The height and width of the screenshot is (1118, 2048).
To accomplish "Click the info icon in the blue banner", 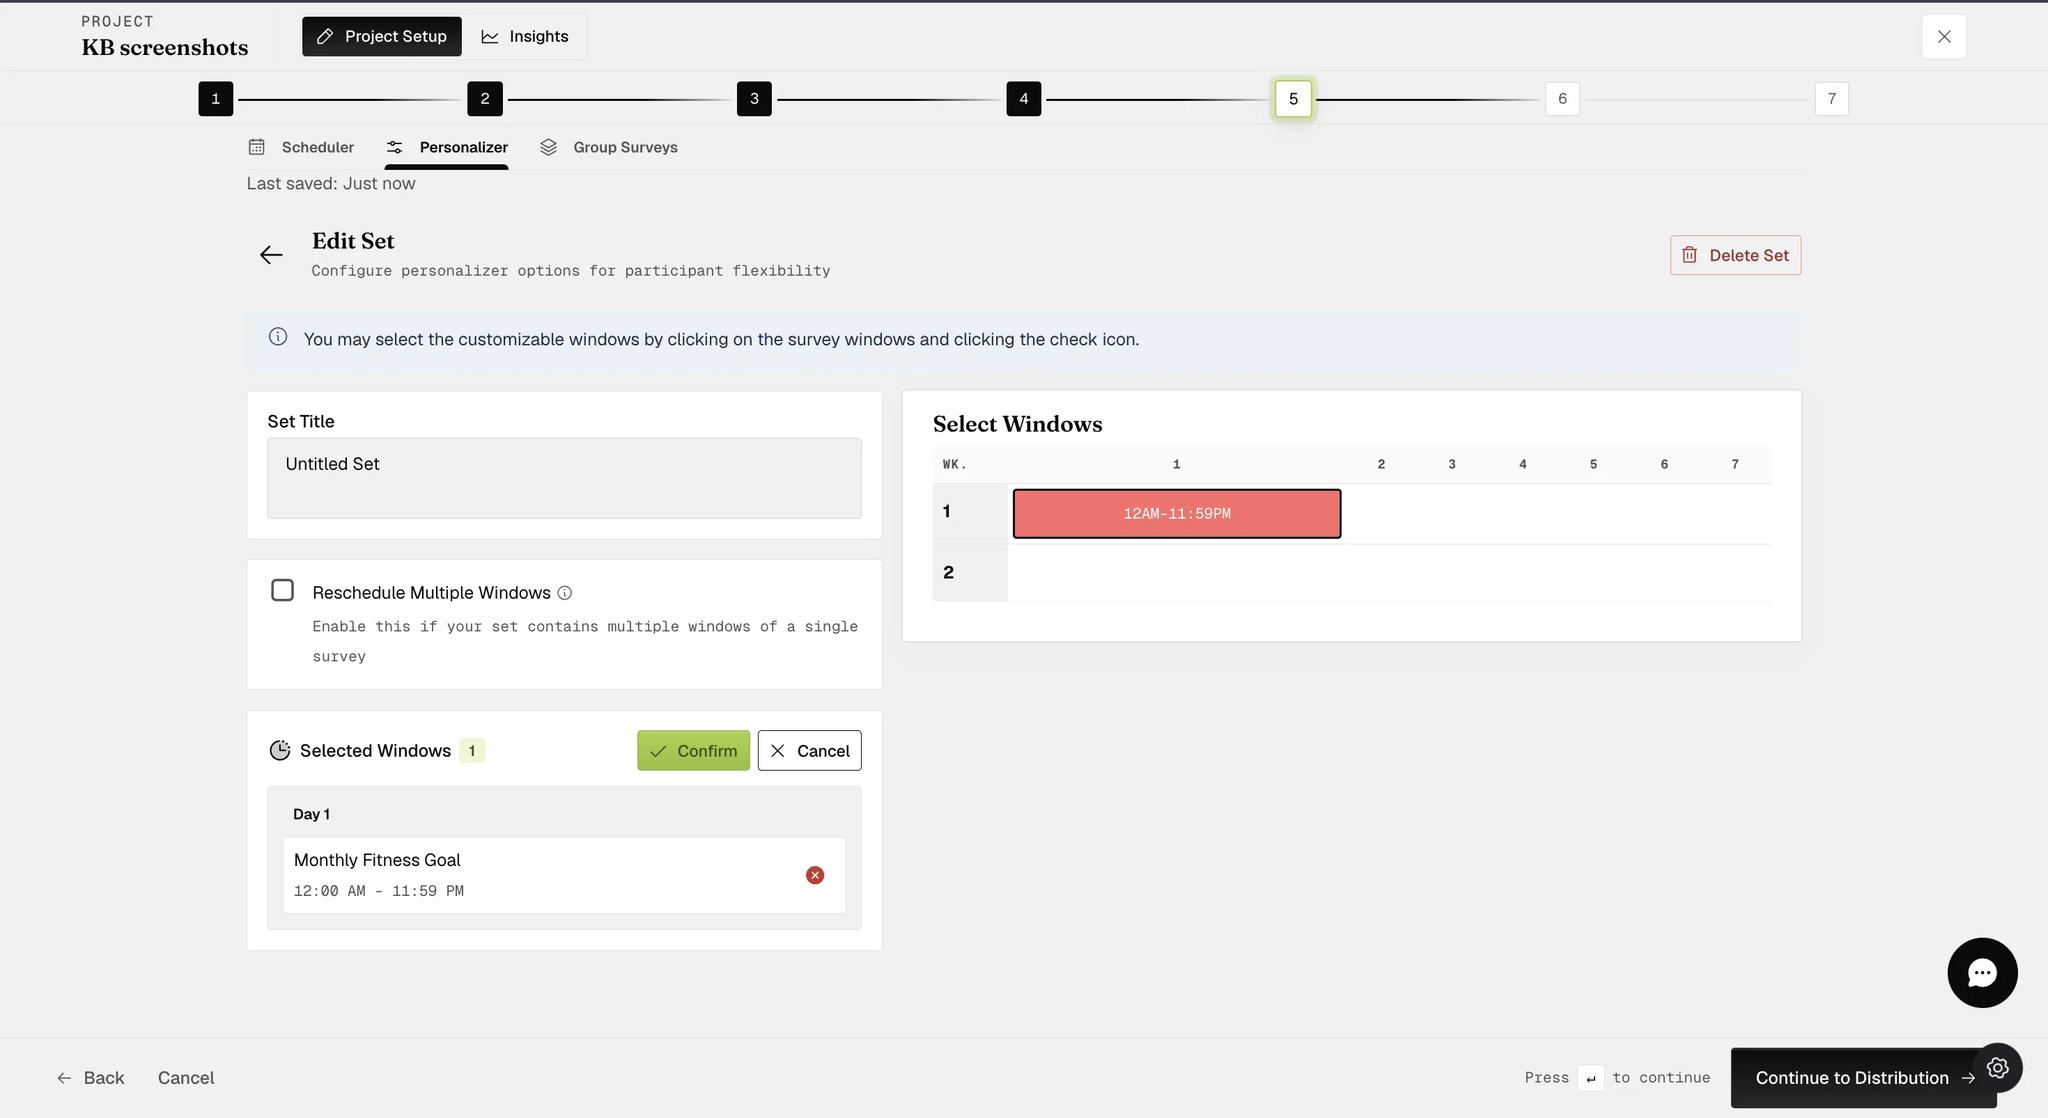I will [278, 337].
